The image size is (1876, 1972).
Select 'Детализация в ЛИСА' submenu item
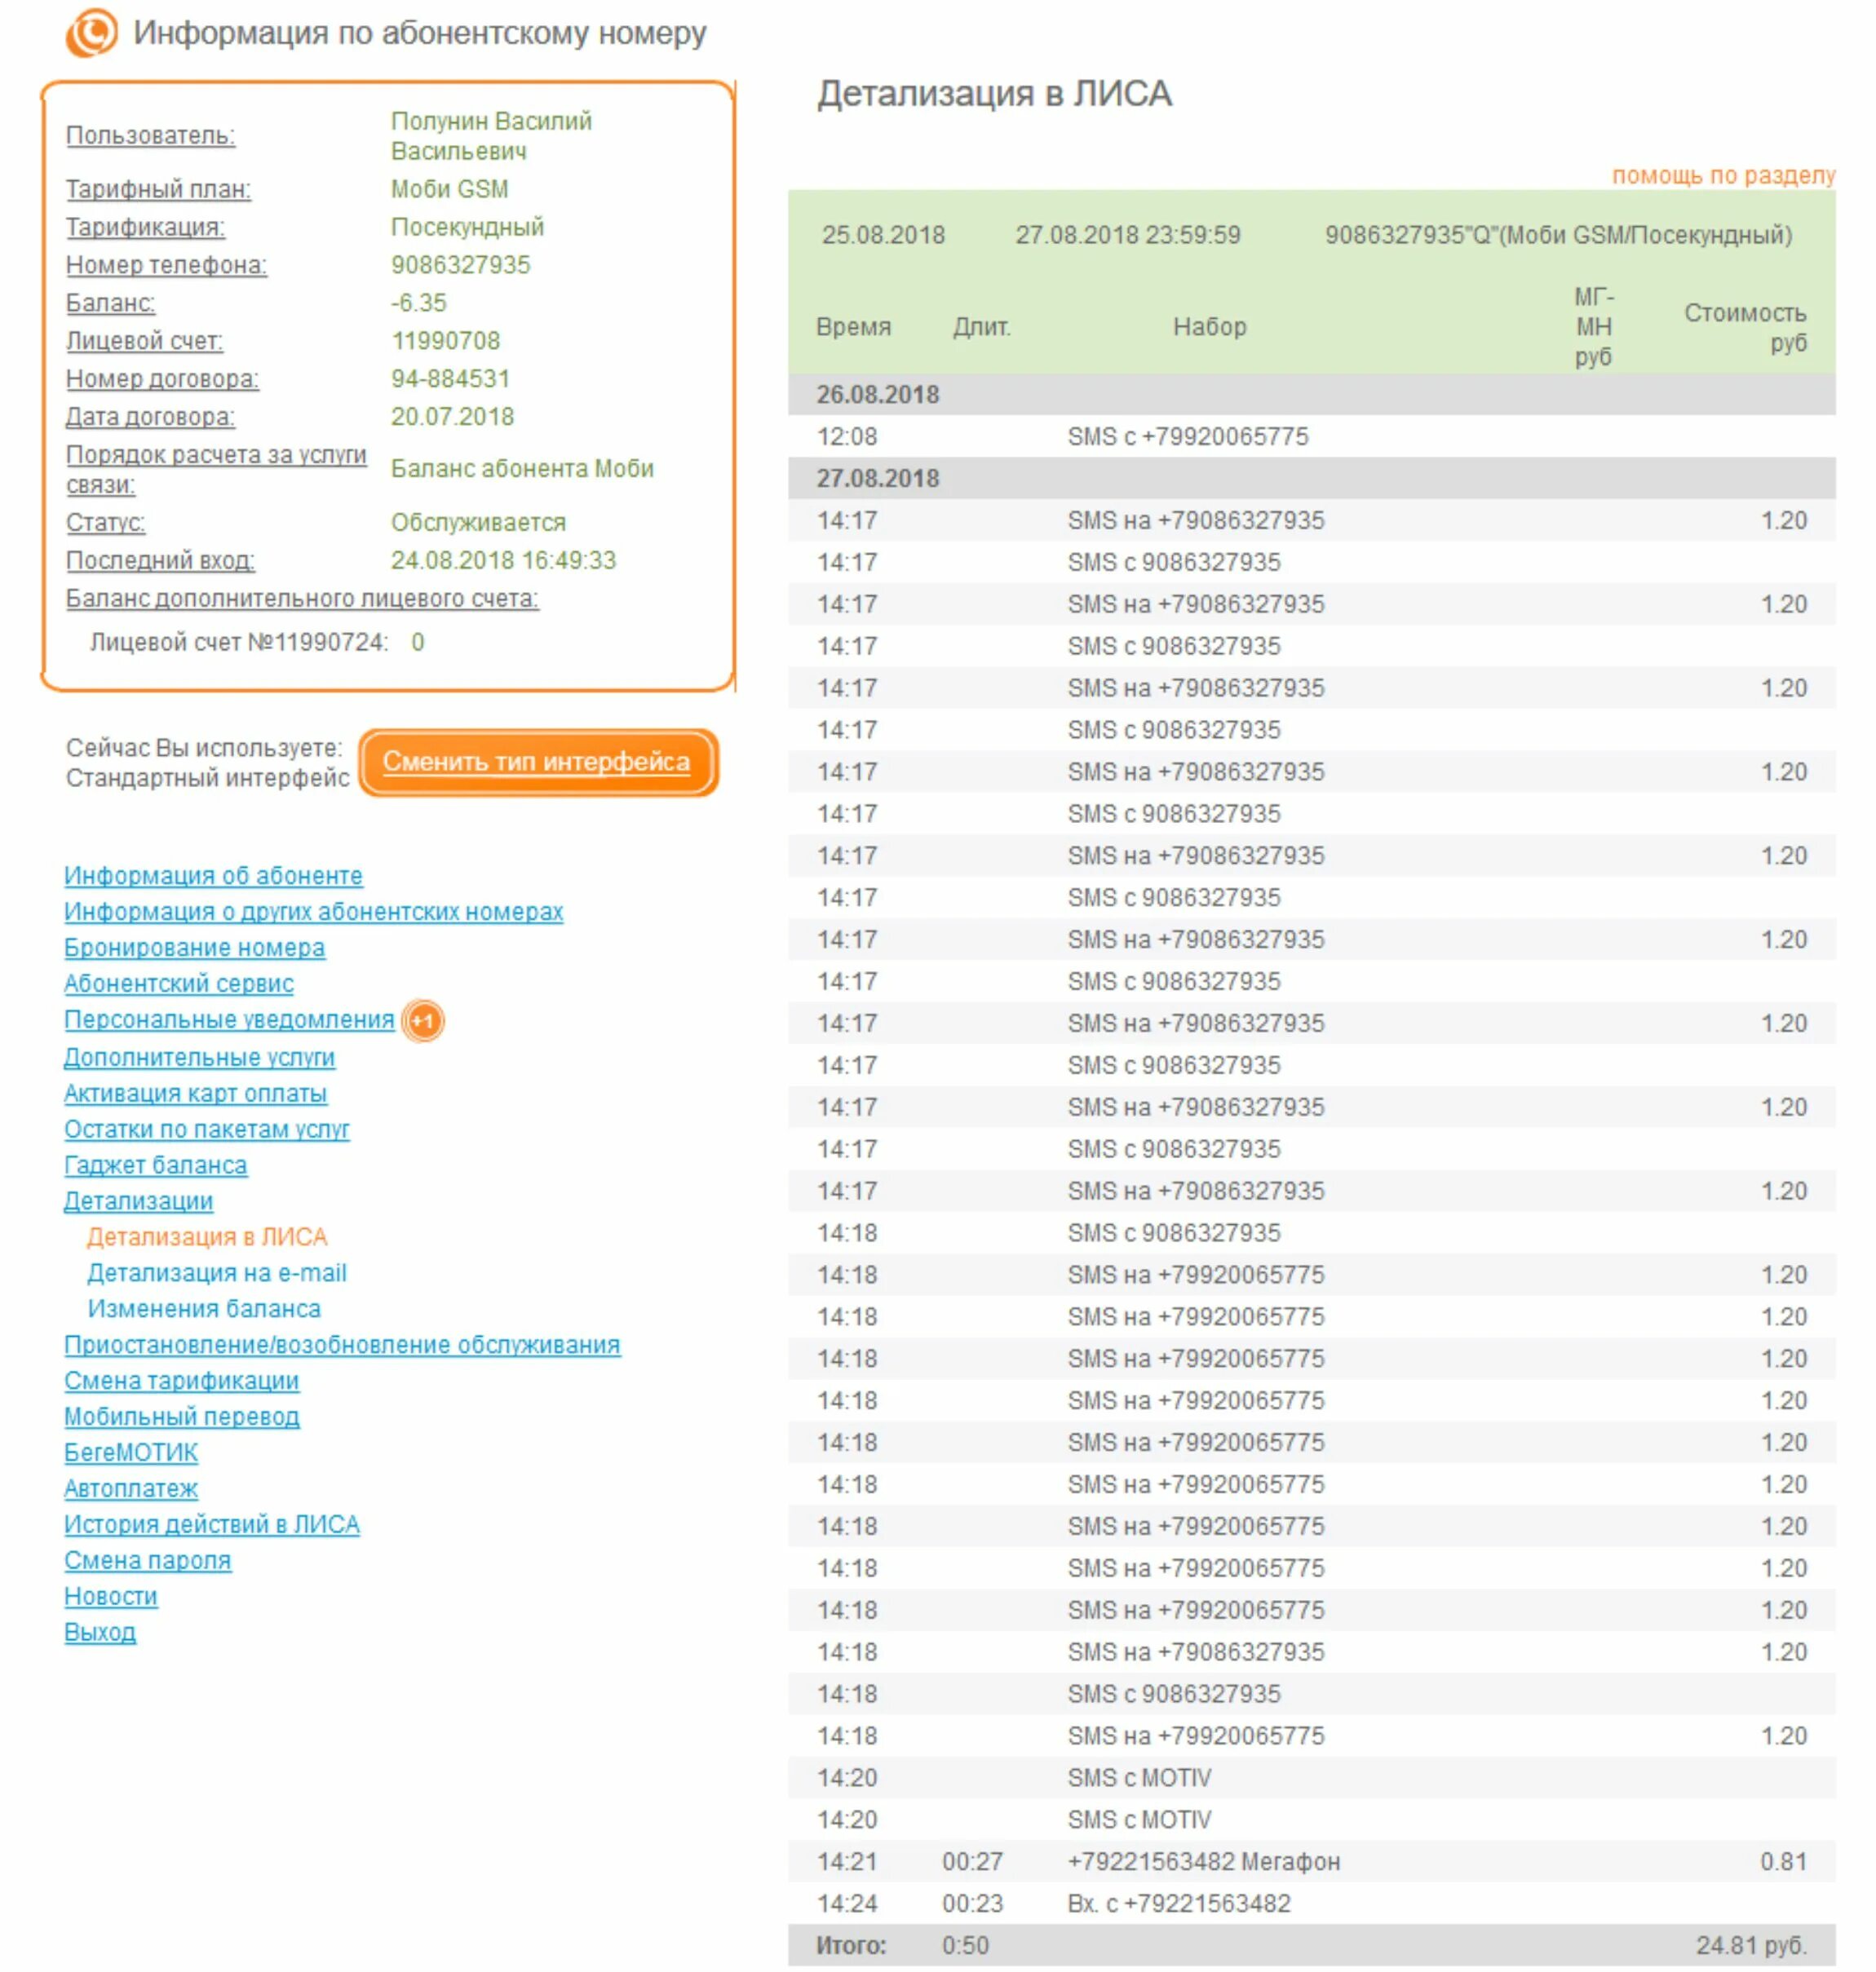pyautogui.click(x=207, y=1237)
